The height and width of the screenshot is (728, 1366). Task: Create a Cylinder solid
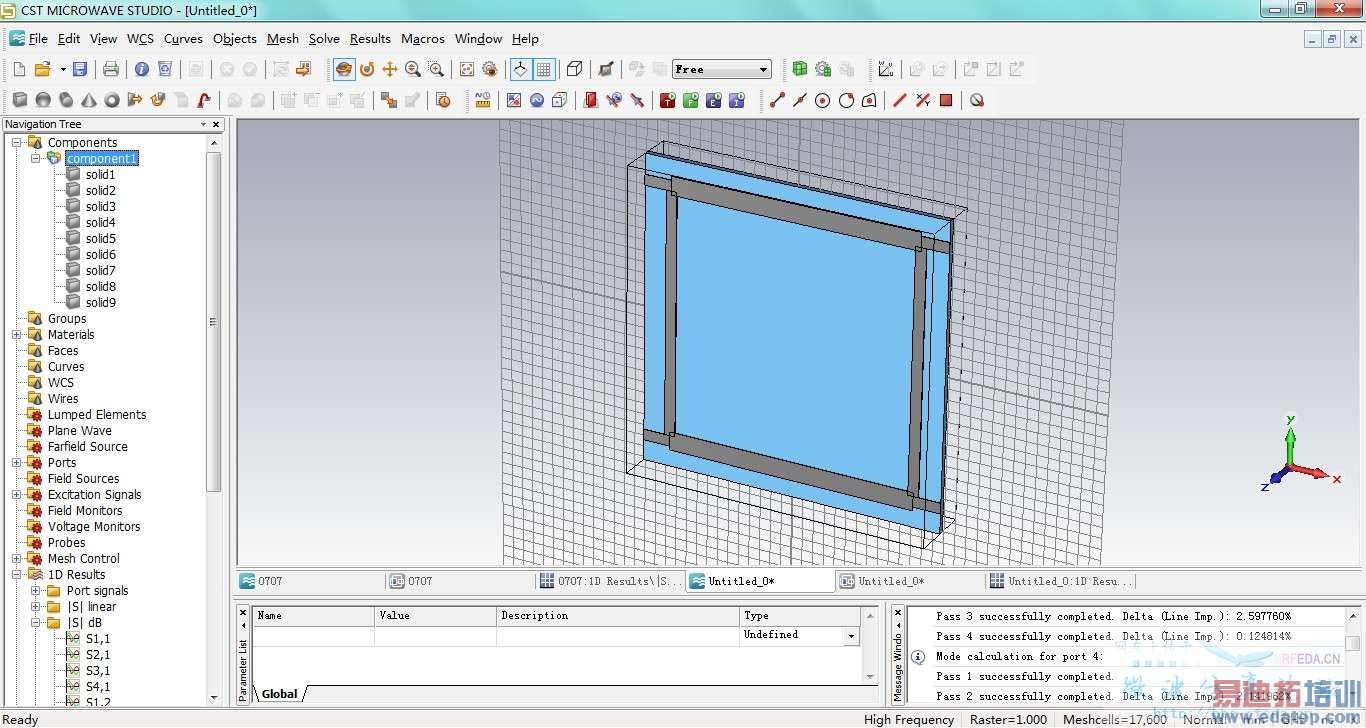click(66, 100)
